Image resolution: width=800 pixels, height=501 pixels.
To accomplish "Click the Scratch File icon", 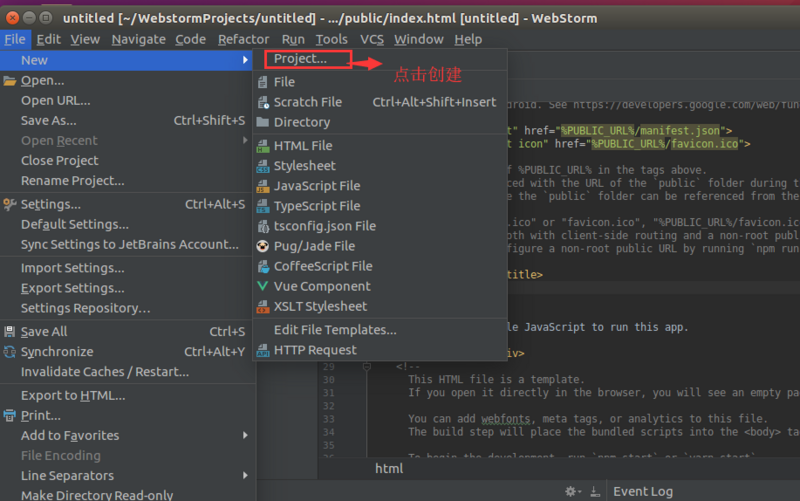I will (263, 102).
